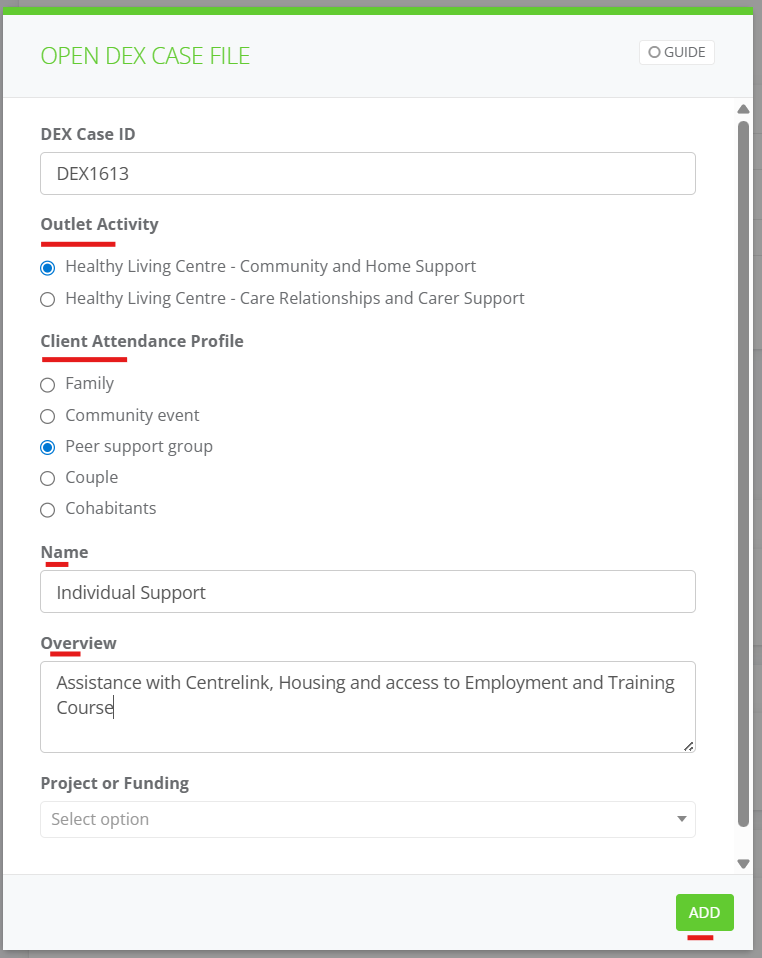Click the circle icon in GUIDE button
762x958 pixels.
[x=654, y=53]
